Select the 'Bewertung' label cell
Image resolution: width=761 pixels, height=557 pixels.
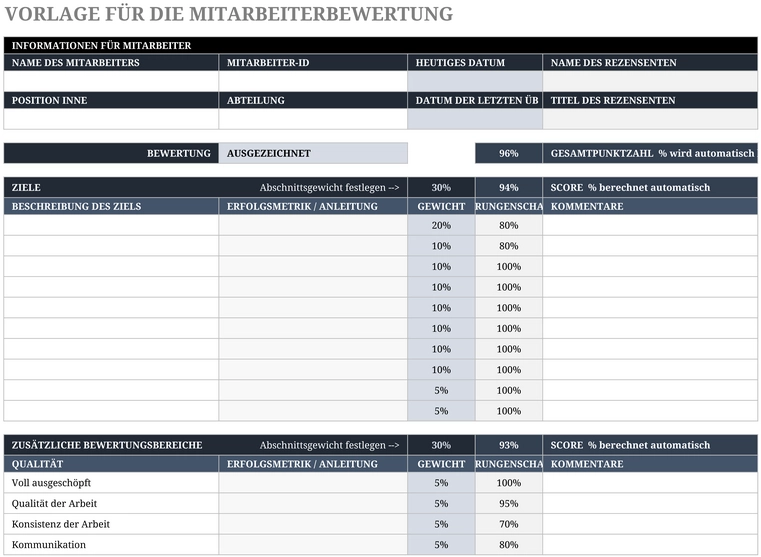click(x=111, y=153)
